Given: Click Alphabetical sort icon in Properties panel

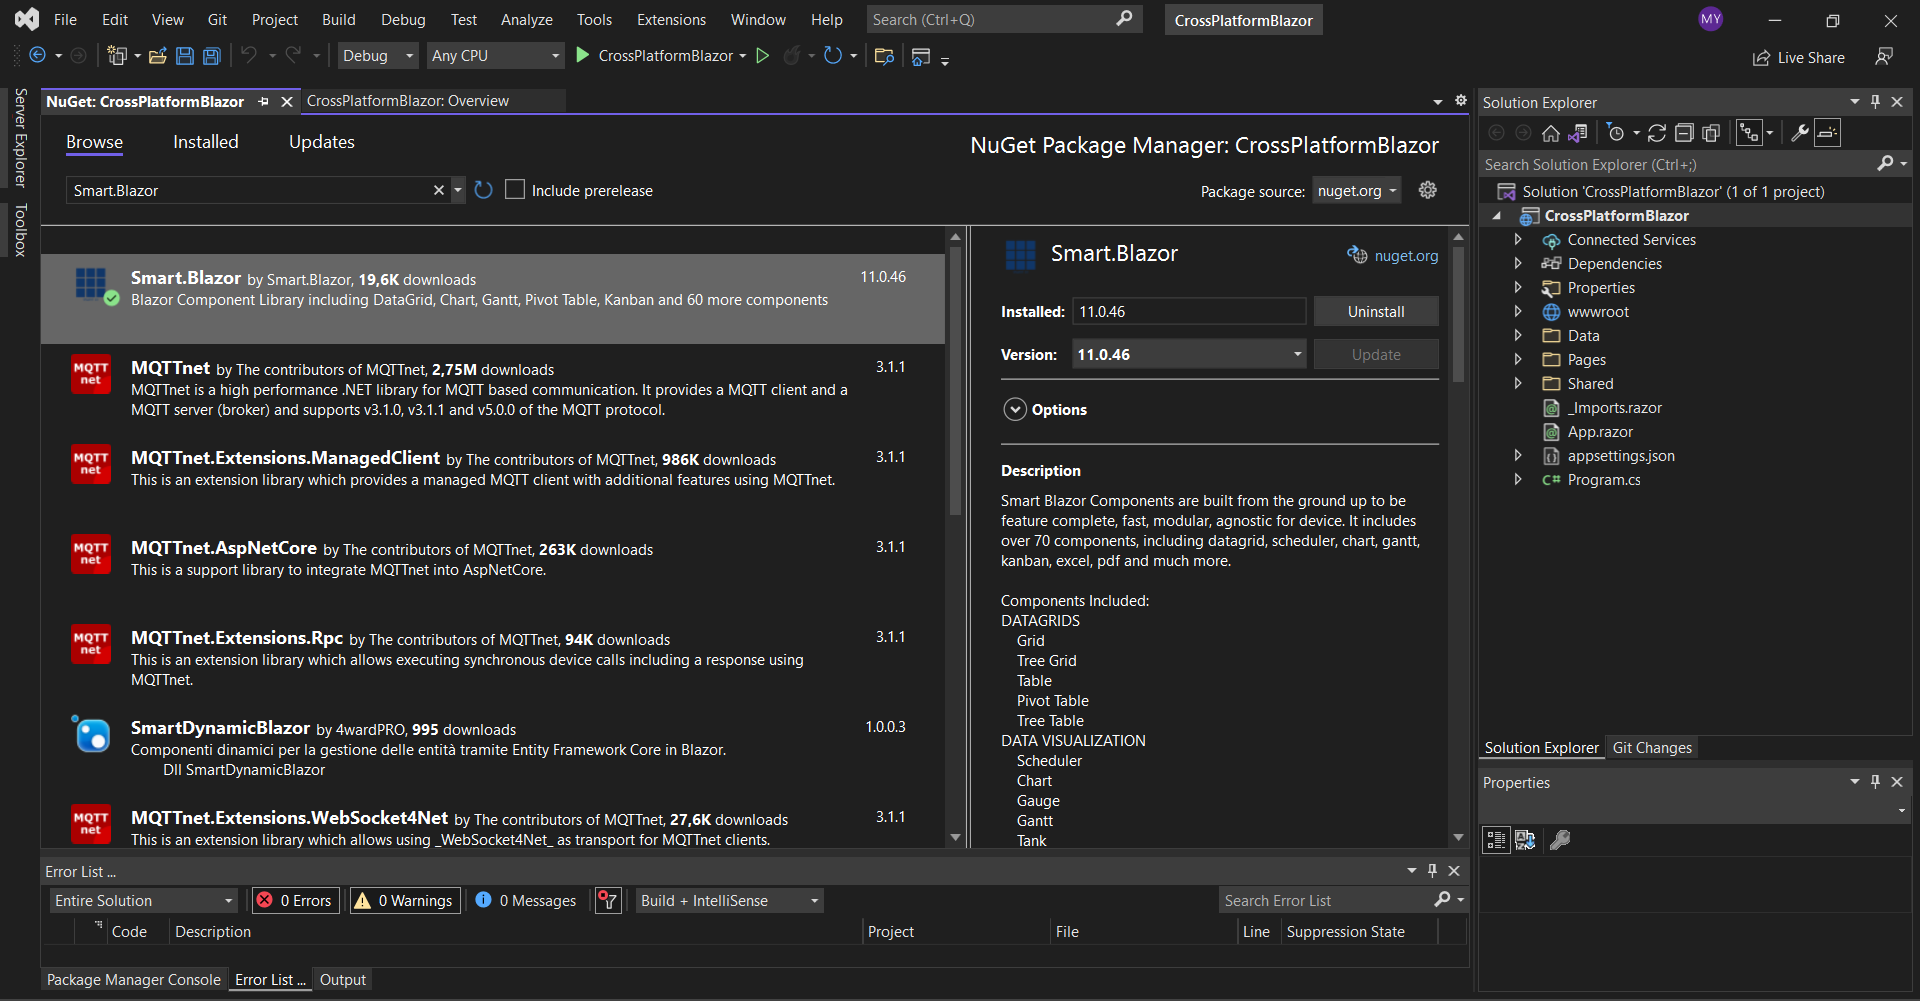Looking at the screenshot, I should [x=1525, y=840].
